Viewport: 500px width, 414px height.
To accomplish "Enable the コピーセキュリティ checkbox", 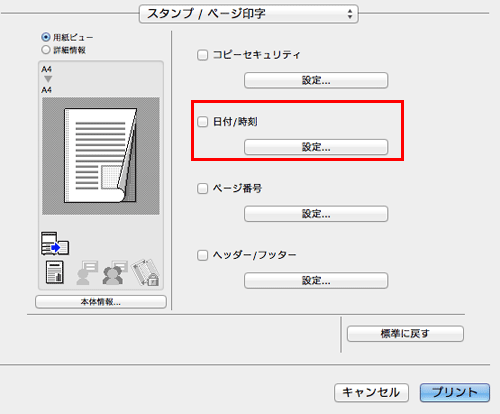I will pyautogui.click(x=202, y=55).
